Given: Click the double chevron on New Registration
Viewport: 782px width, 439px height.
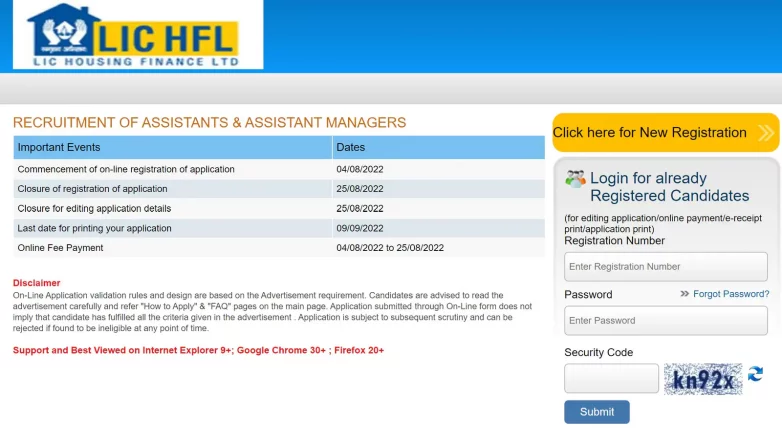Looking at the screenshot, I should 766,133.
